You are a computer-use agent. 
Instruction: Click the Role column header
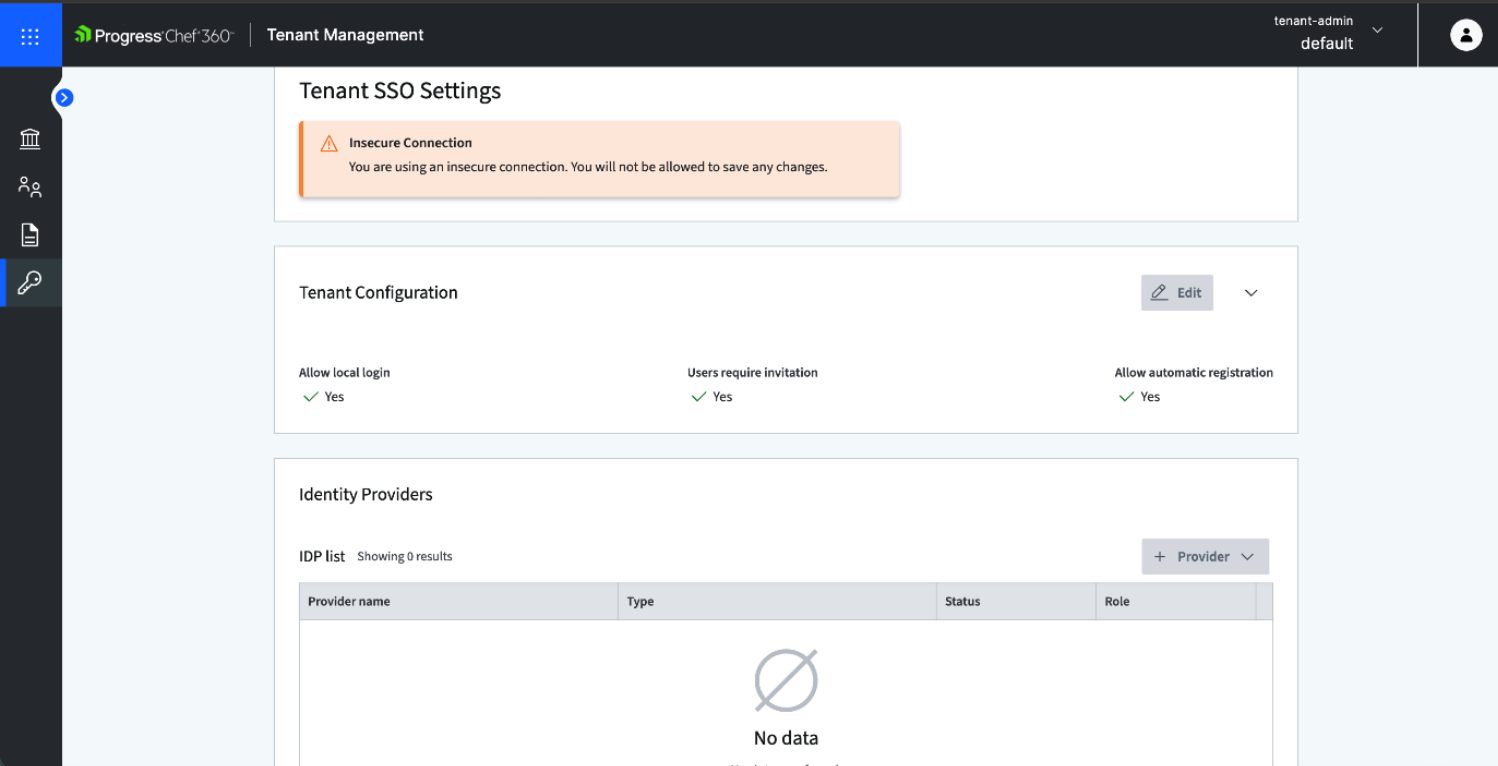tap(1117, 602)
